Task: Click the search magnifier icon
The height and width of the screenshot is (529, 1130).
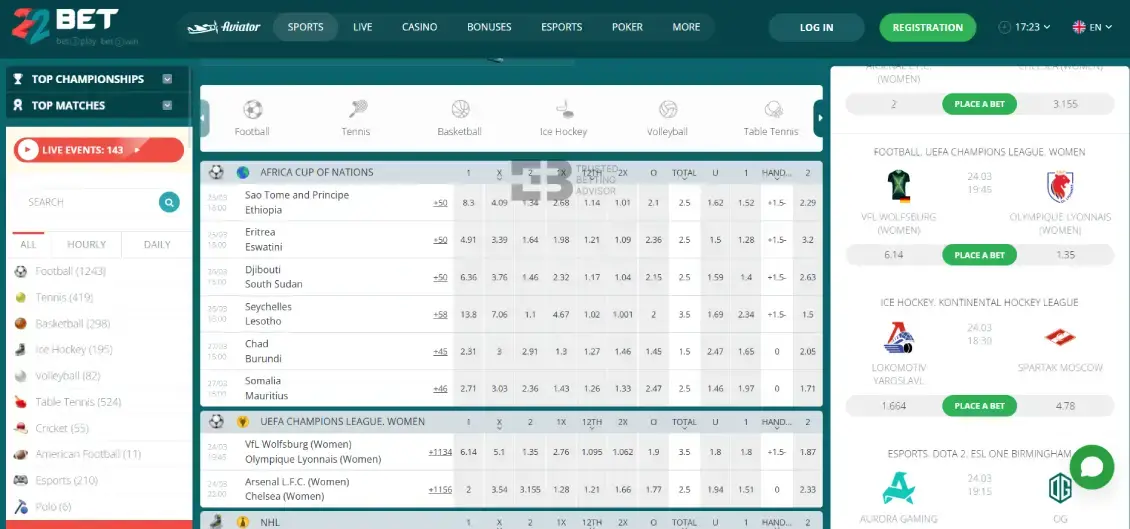Action: point(169,202)
